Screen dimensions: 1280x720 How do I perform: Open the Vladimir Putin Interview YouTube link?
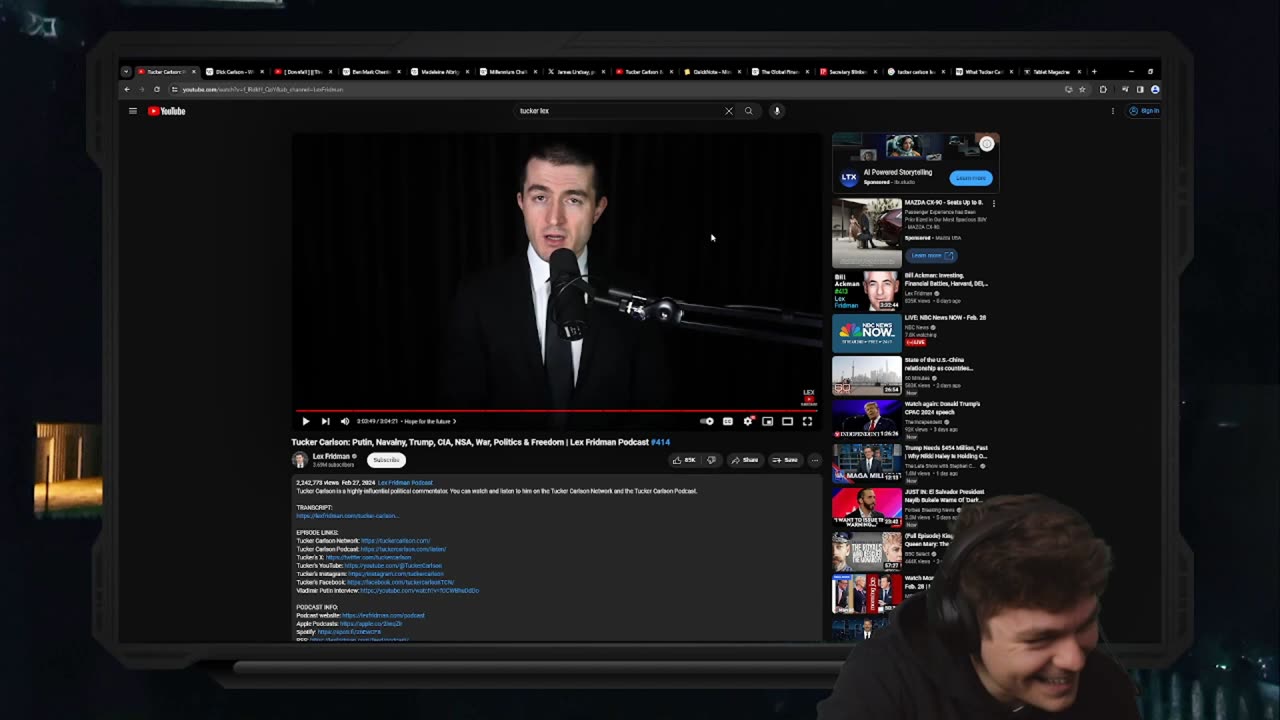point(419,591)
